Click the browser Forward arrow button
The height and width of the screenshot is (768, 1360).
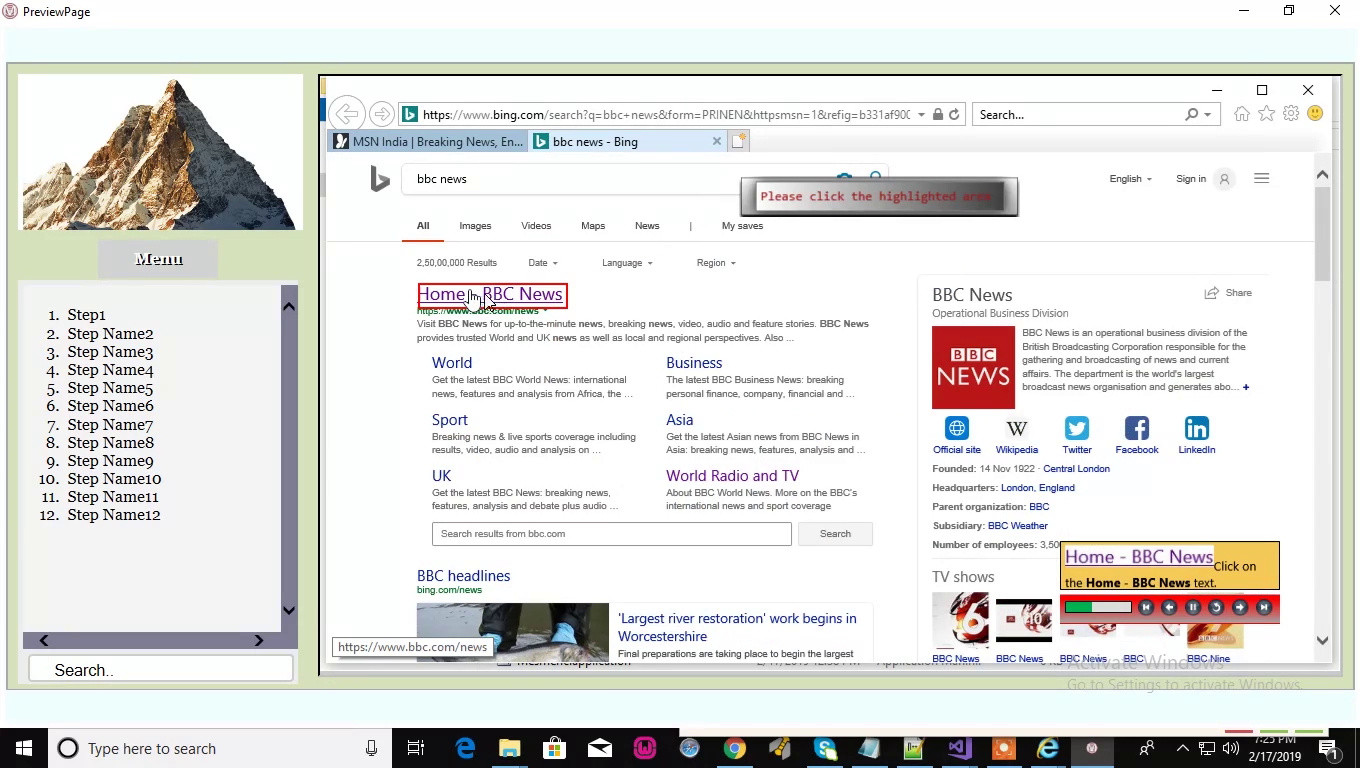click(x=381, y=114)
